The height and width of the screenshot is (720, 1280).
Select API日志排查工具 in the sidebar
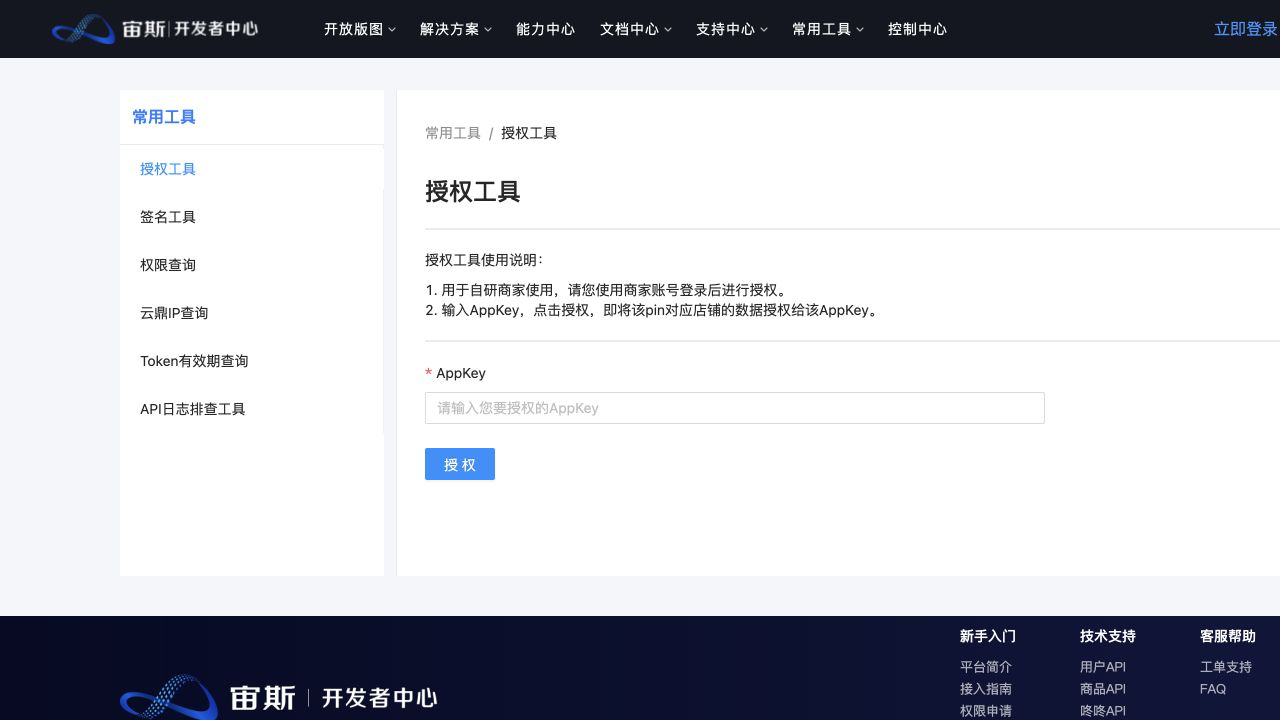252,409
